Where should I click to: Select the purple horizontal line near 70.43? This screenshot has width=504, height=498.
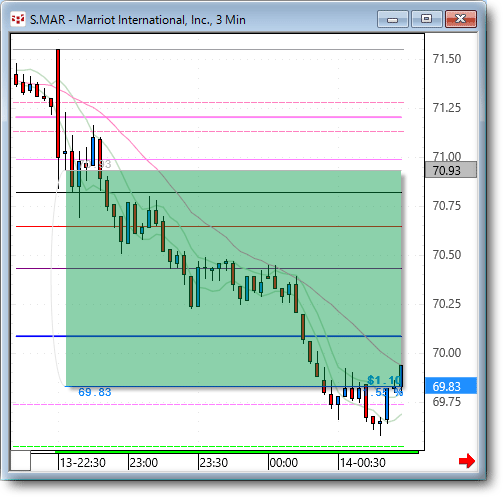tap(209, 268)
